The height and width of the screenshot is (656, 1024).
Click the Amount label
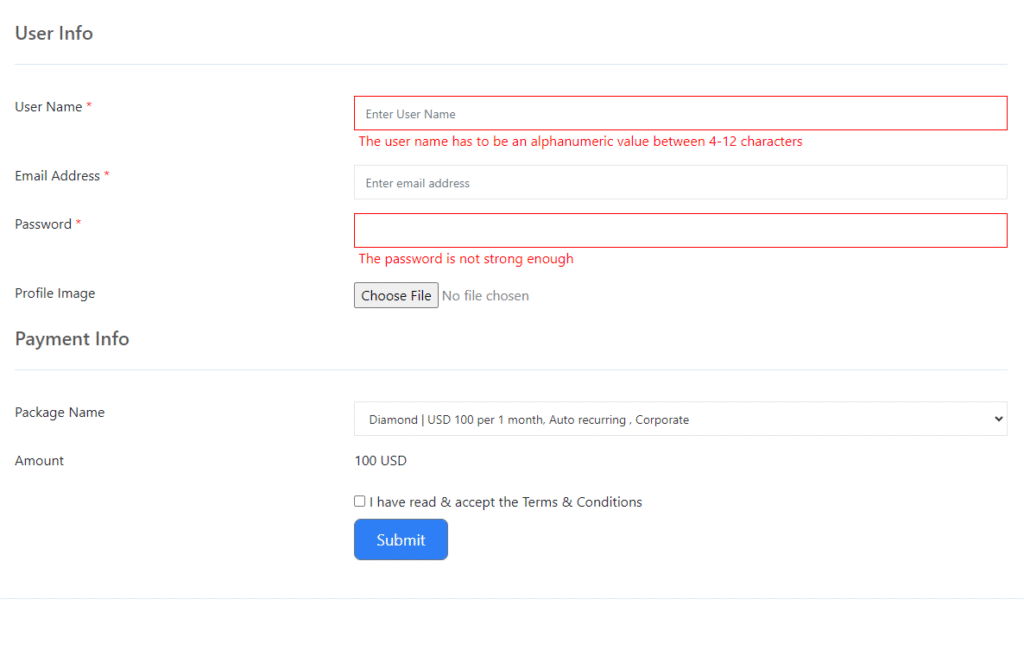click(x=39, y=461)
